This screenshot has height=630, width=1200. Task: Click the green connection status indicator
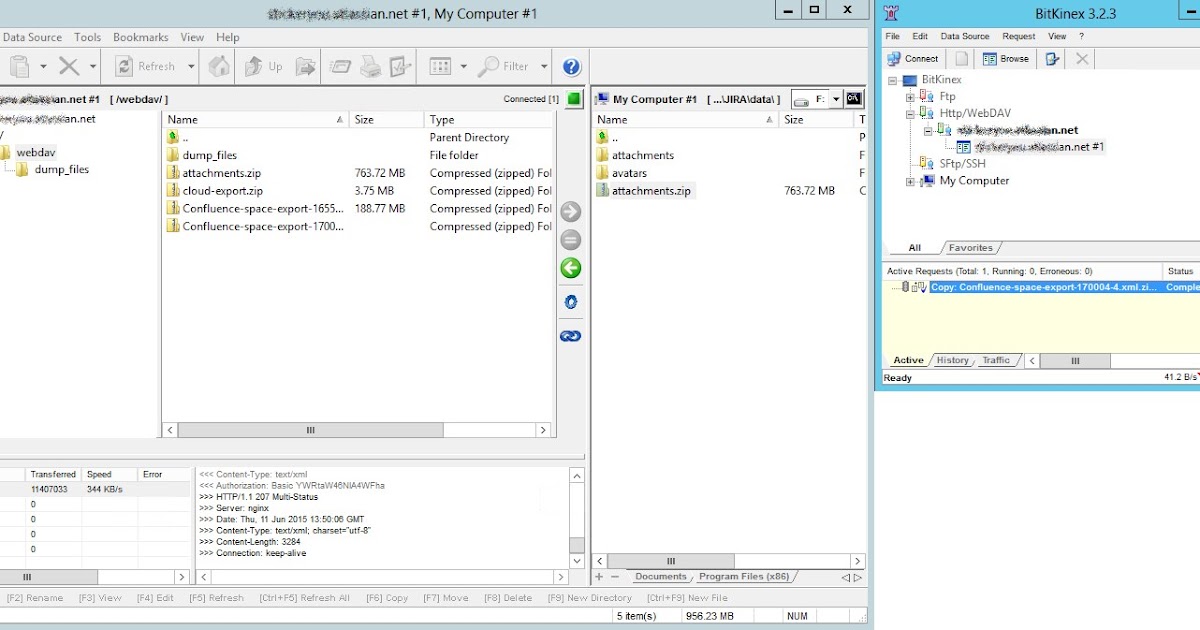[574, 98]
